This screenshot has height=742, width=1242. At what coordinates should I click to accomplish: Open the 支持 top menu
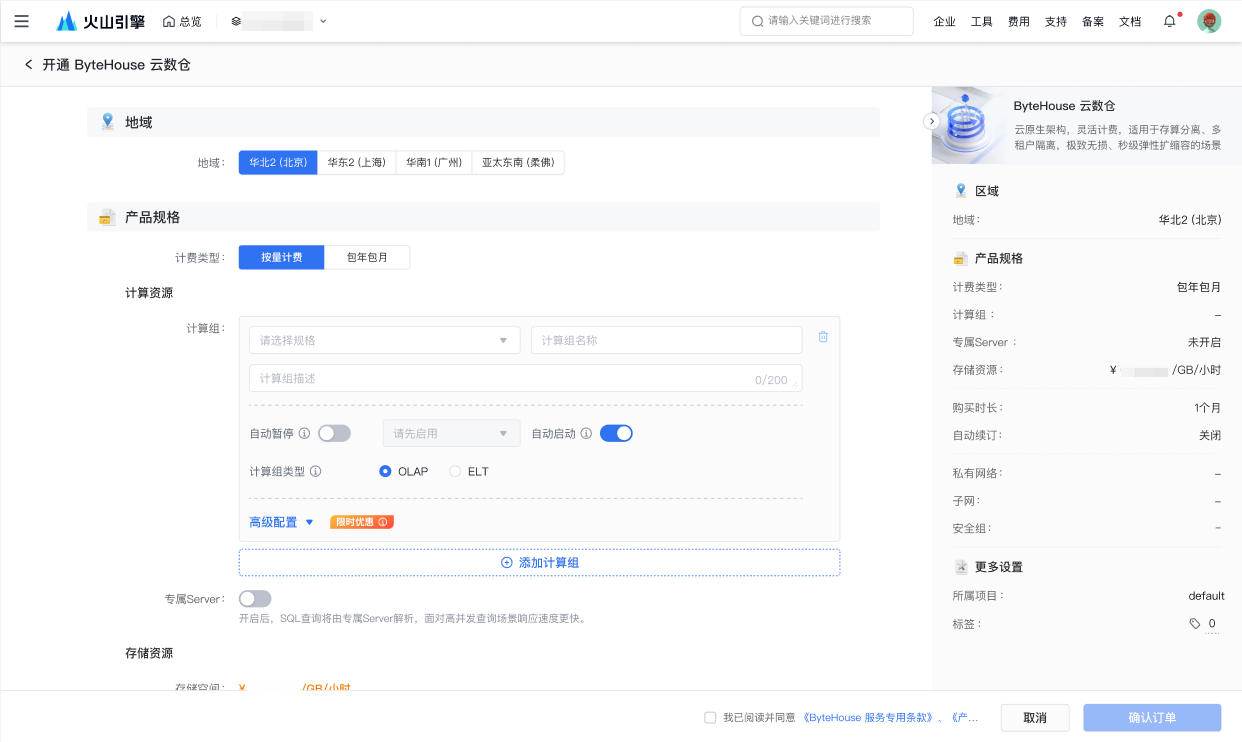click(1055, 21)
